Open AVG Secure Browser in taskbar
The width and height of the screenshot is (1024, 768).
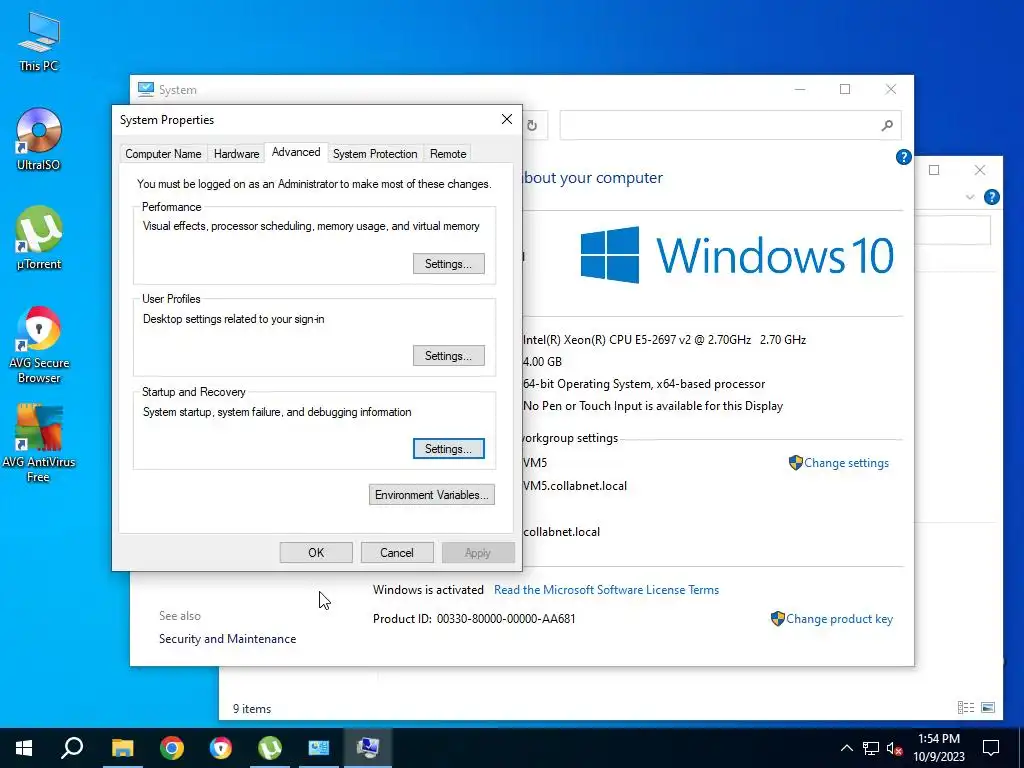click(221, 748)
